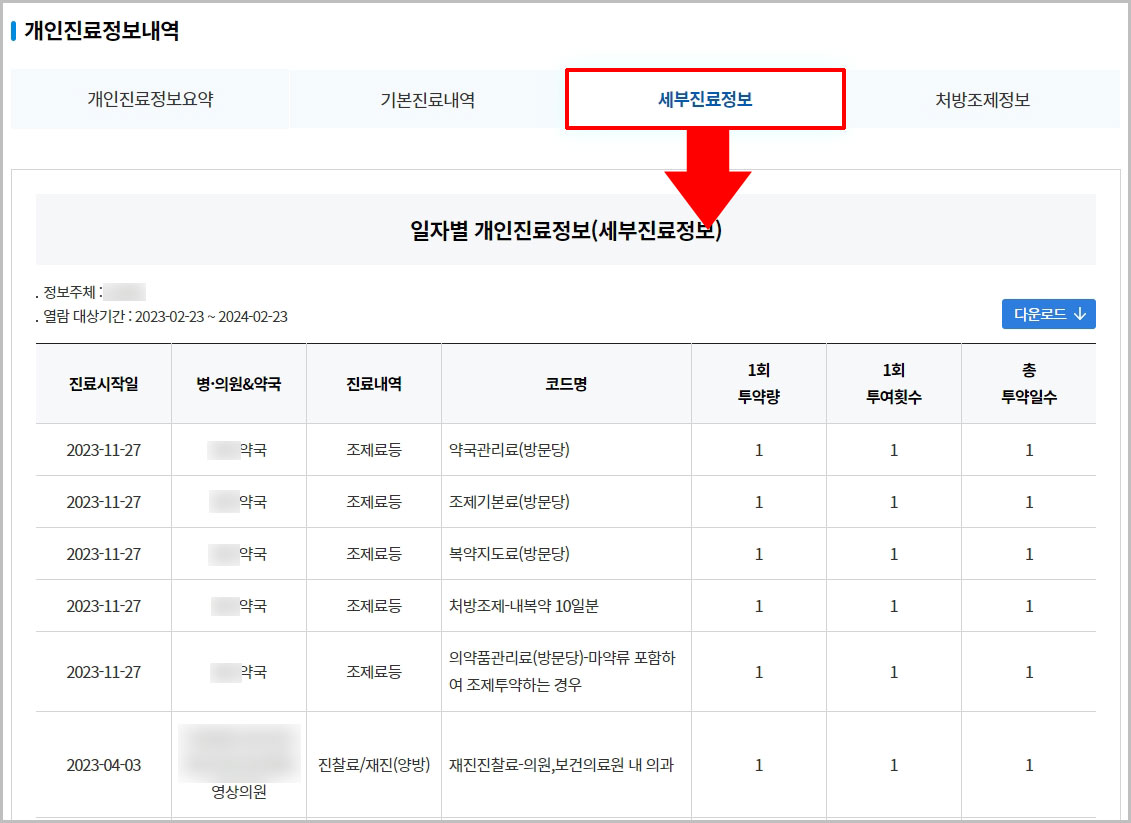Click the 병·의원&약국 column header
Viewport: 1131px width, 823px height.
pos(238,383)
